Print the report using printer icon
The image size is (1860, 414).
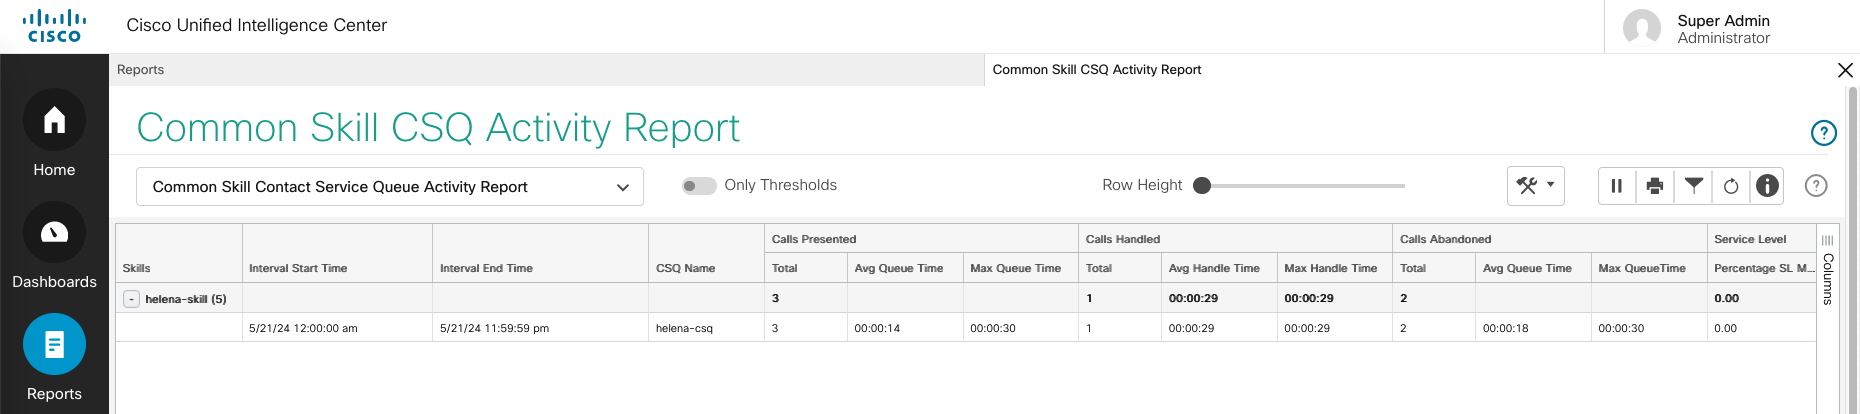tap(1655, 186)
